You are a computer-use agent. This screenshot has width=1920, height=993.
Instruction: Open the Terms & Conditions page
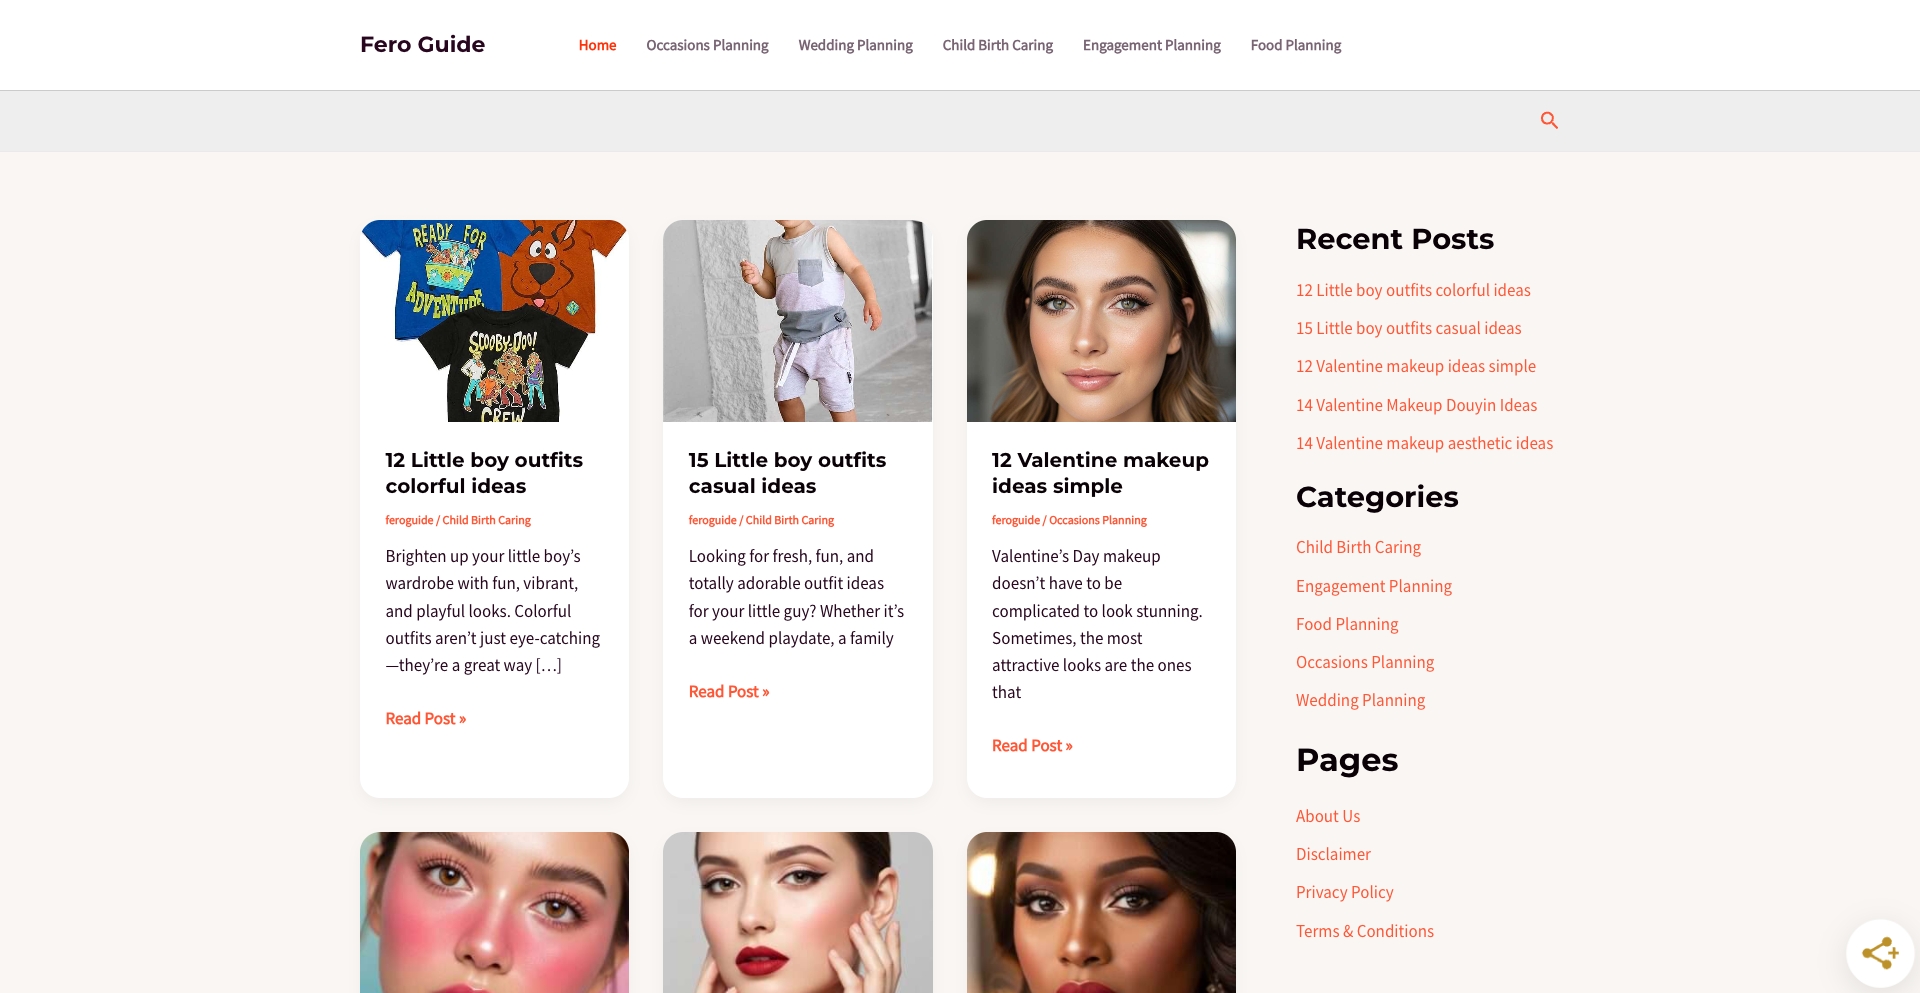(1364, 930)
